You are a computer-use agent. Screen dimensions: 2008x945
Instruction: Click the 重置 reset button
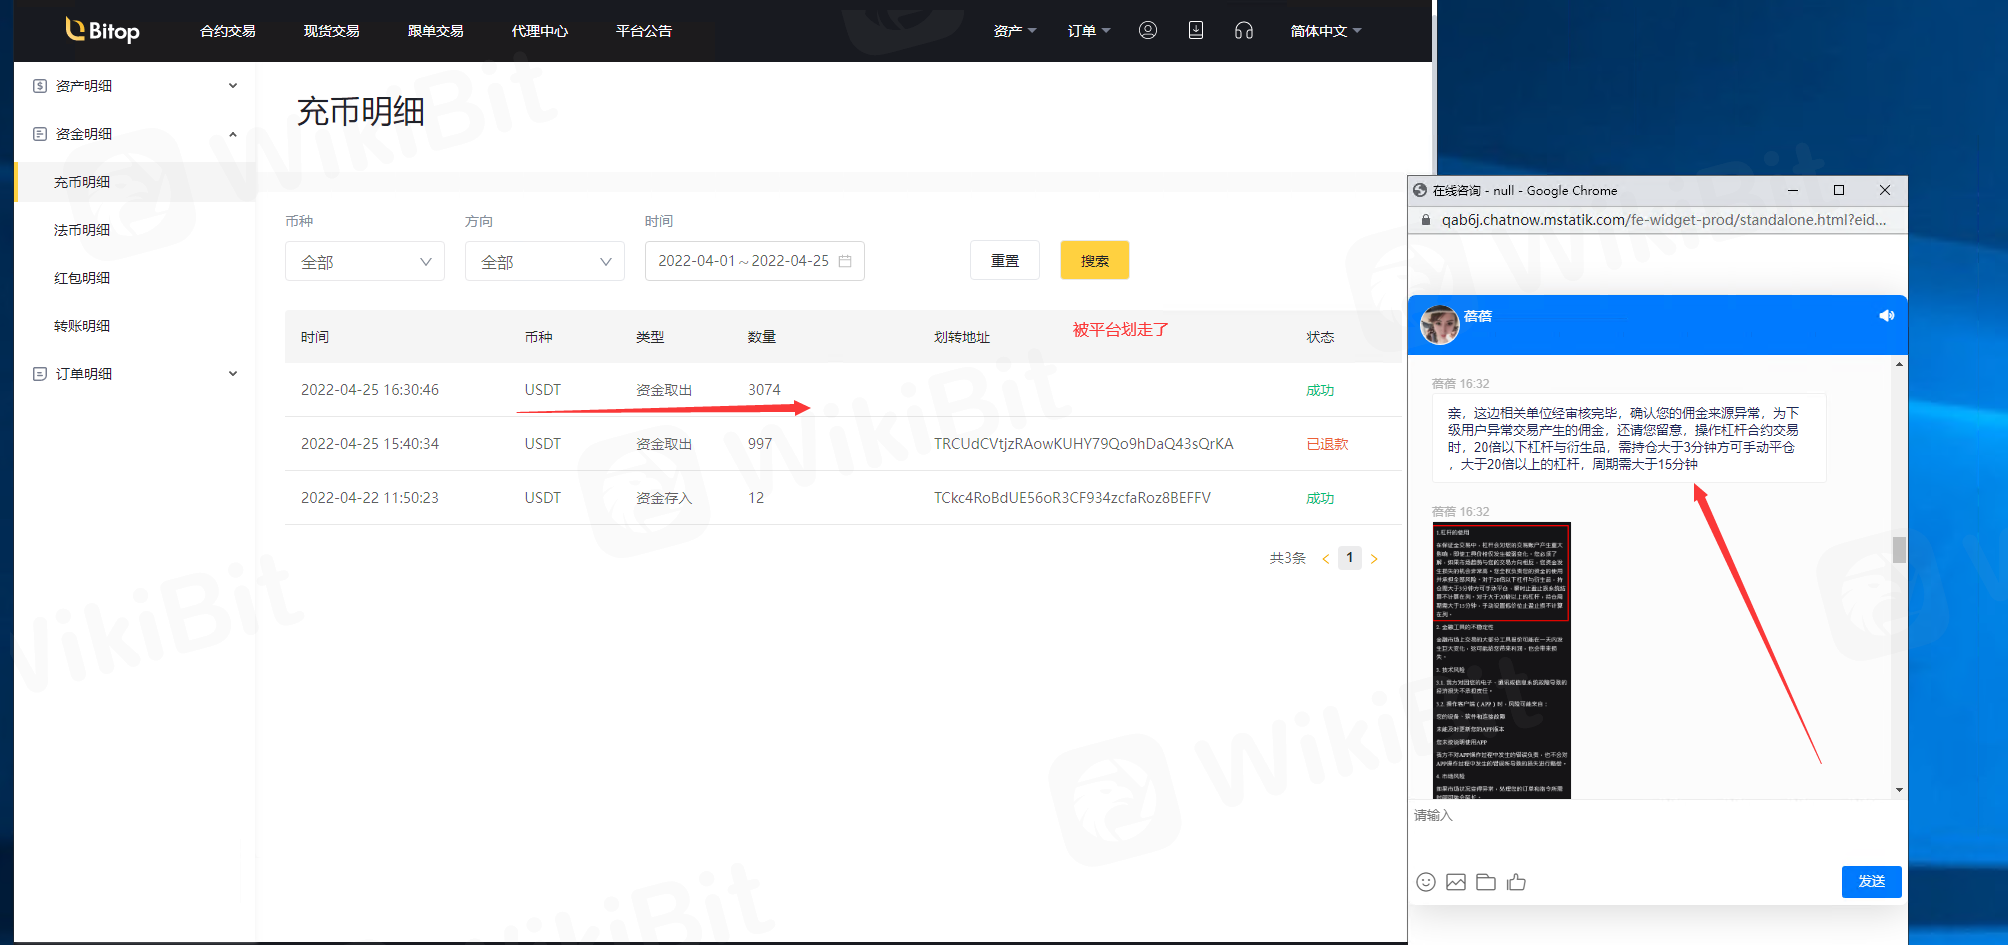[1004, 261]
